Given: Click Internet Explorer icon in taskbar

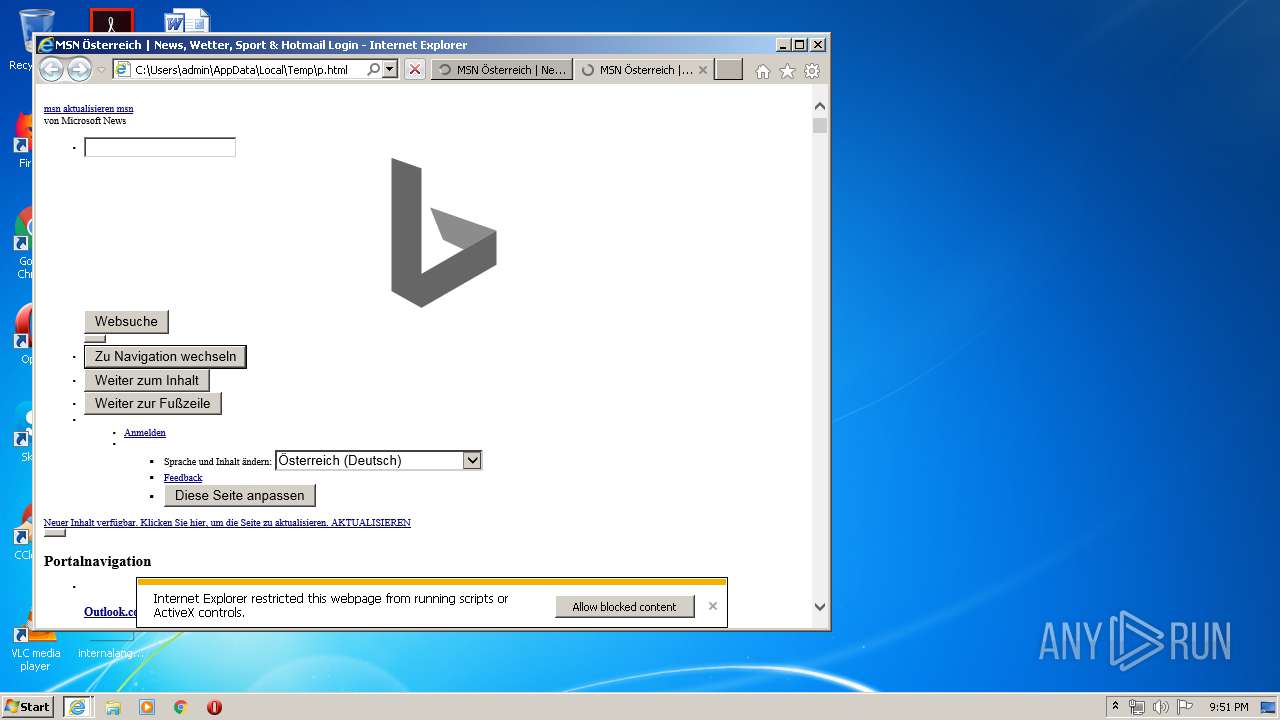Looking at the screenshot, I should [78, 707].
